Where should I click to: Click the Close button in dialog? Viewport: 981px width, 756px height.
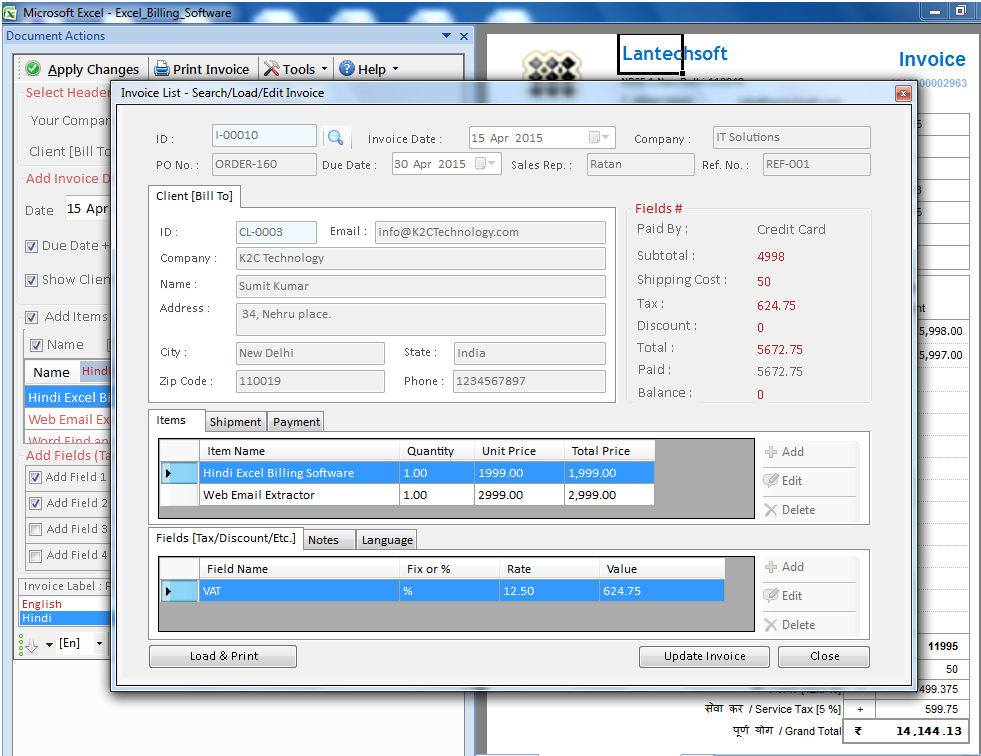click(824, 656)
